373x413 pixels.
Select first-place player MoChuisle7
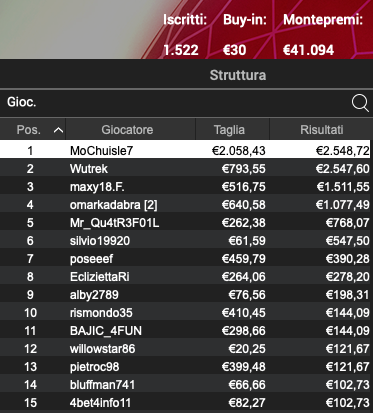(x=186, y=150)
